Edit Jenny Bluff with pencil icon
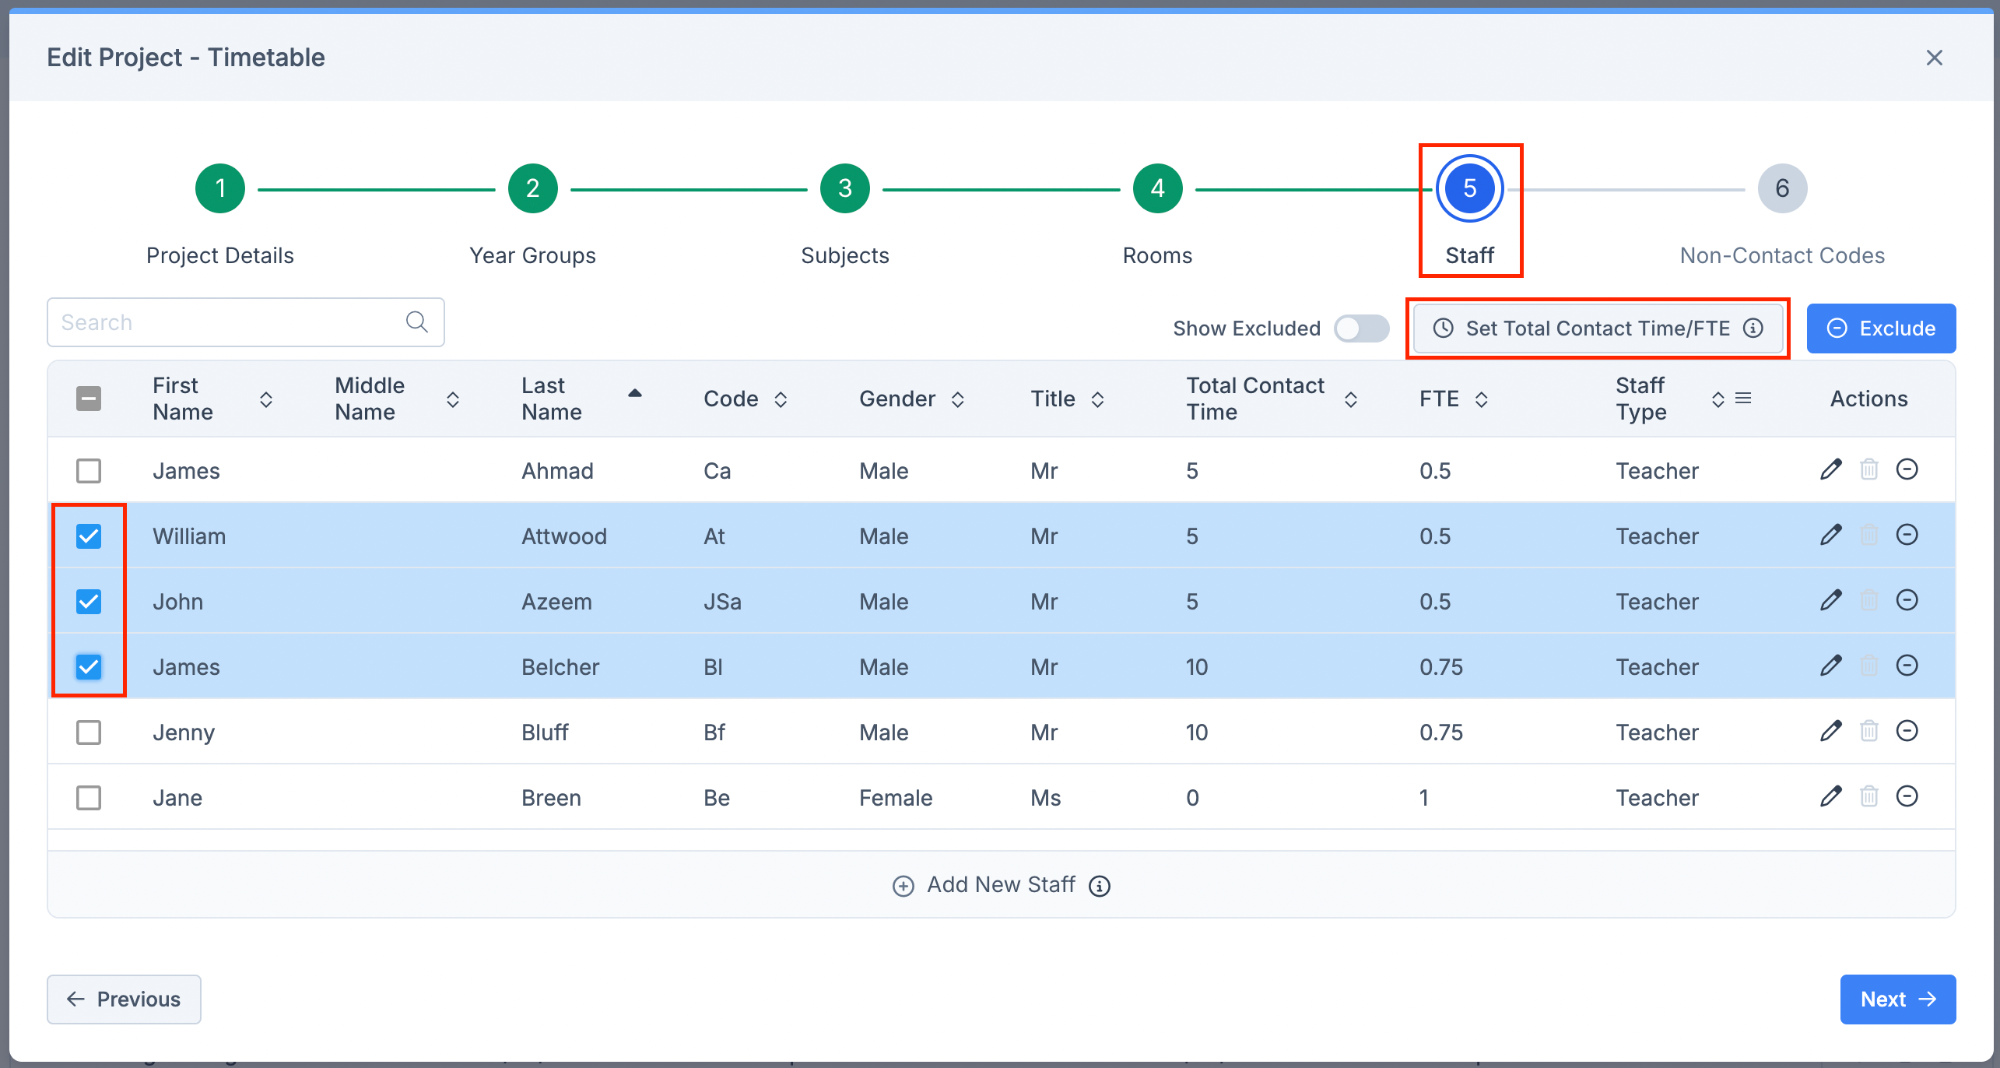This screenshot has width=2000, height=1068. [1831, 731]
